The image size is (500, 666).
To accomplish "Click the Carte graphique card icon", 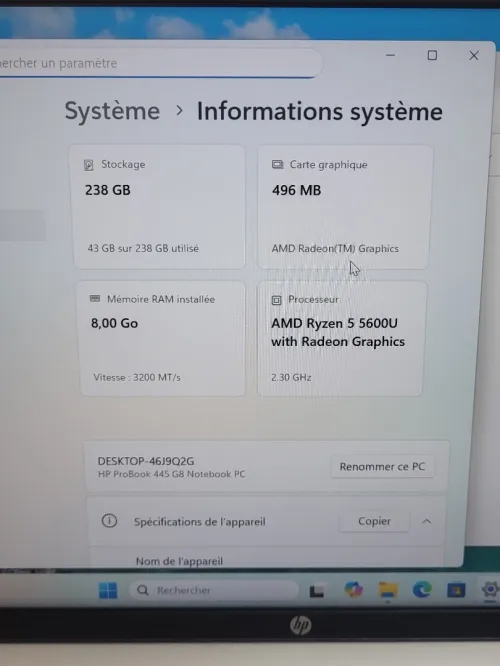I will coord(277,164).
